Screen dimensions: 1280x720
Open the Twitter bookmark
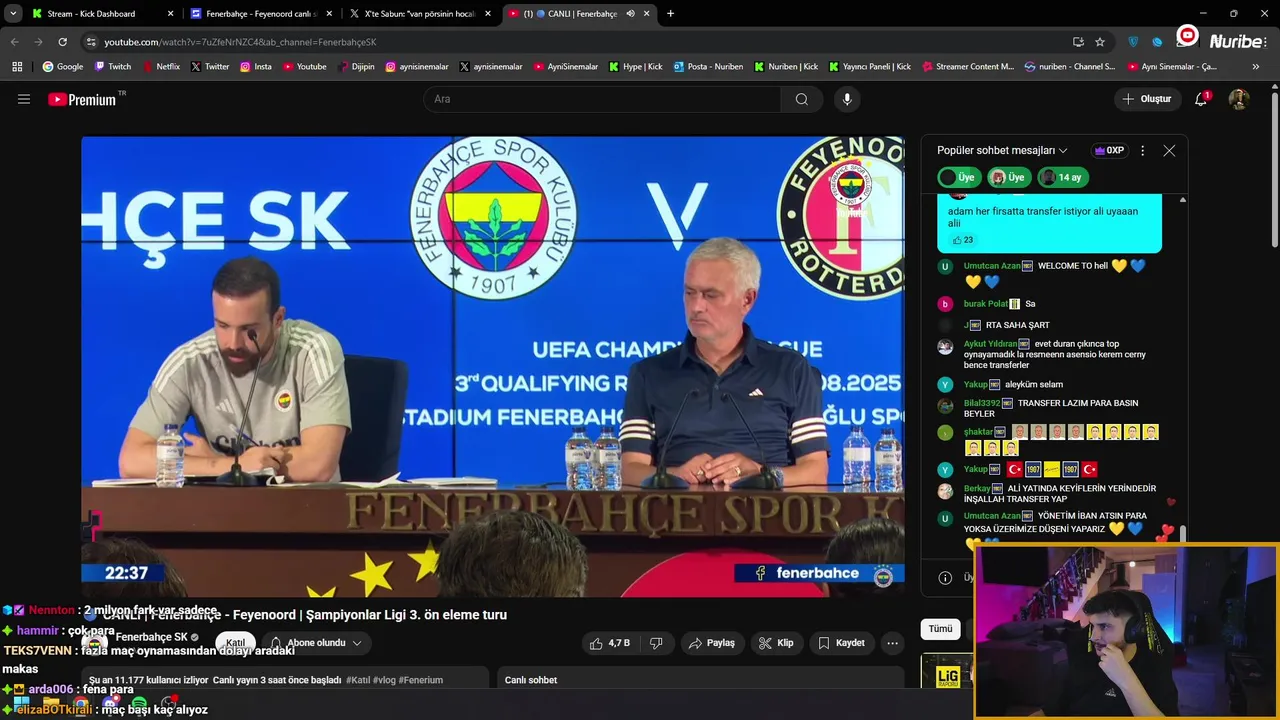pyautogui.click(x=210, y=67)
